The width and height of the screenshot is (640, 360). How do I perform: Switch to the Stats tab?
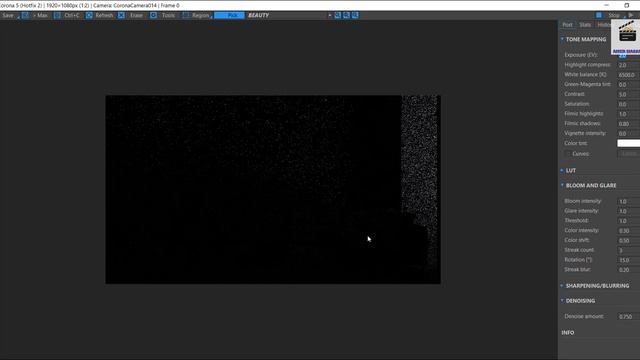[x=585, y=25]
